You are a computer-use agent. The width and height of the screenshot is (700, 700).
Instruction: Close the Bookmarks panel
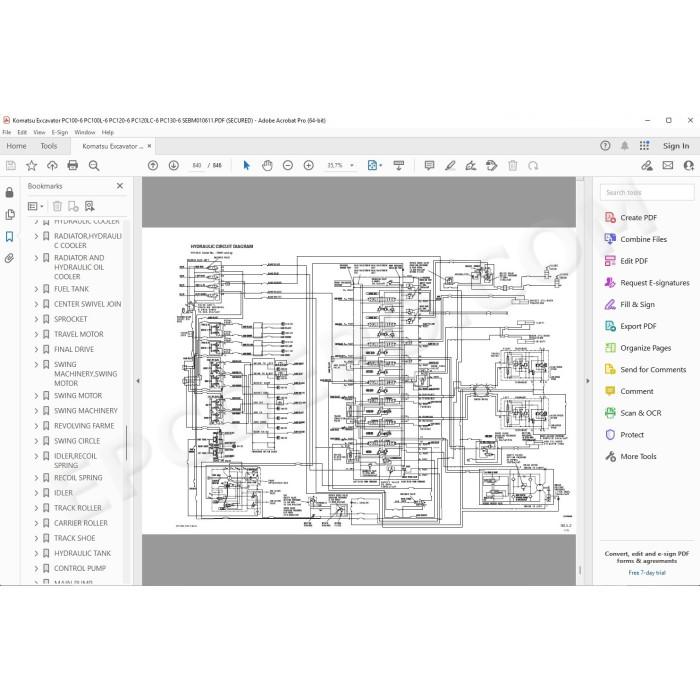[120, 186]
